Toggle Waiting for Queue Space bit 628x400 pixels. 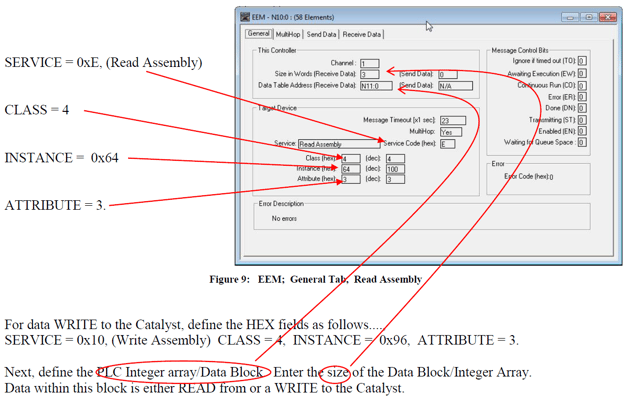pos(582,142)
